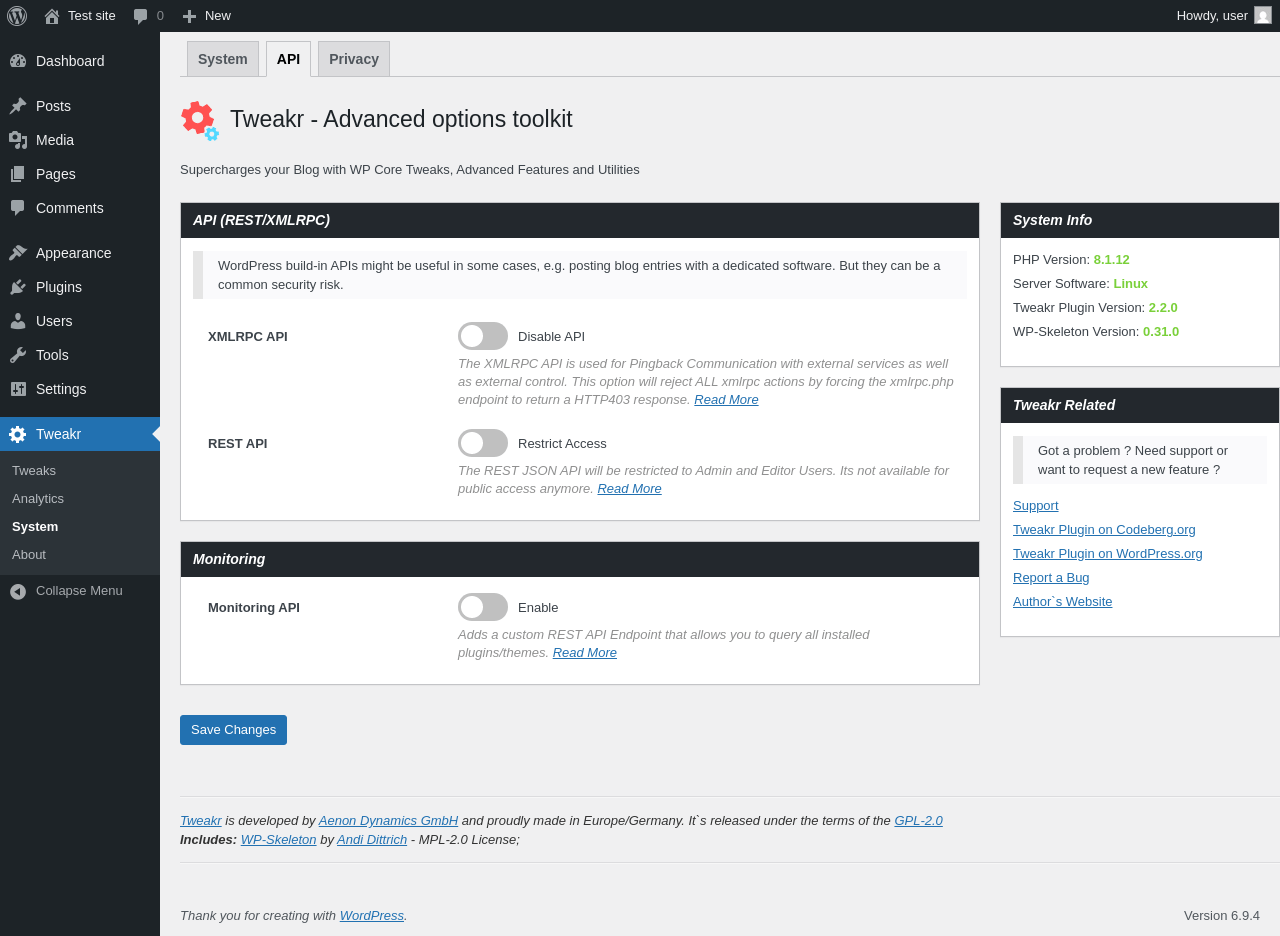Screen dimensions: 1280x936
Task: Click the Server Software Linux value
Action: [1130, 284]
